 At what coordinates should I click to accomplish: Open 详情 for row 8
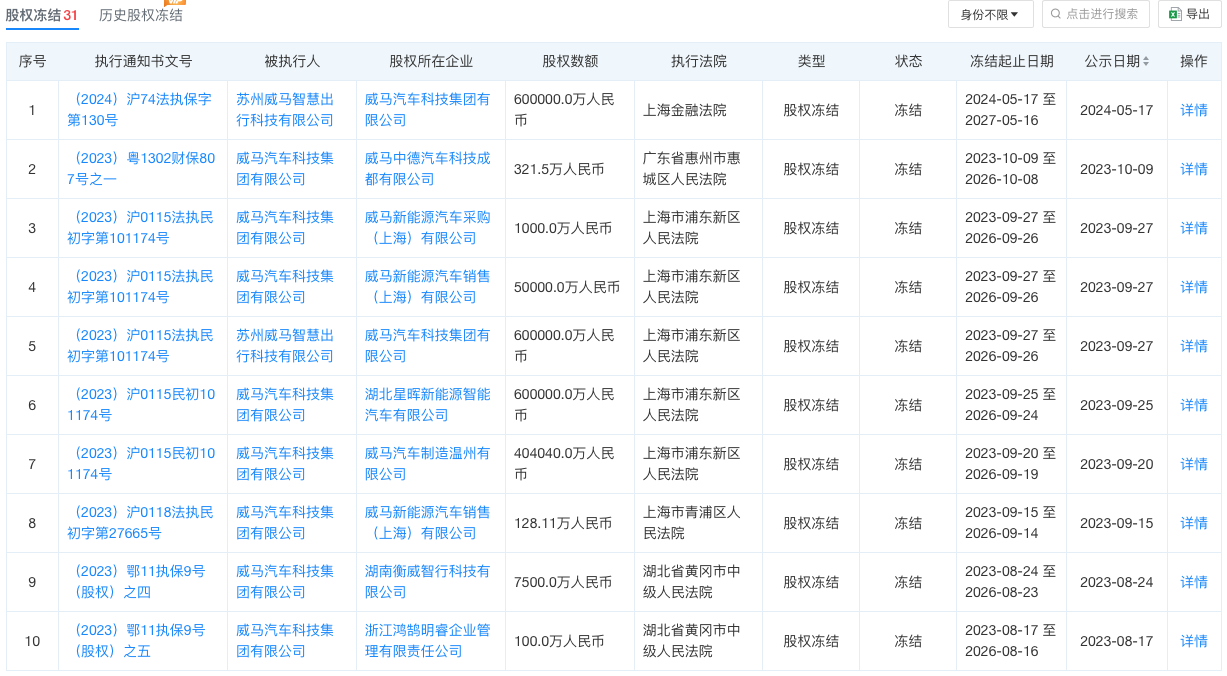1194,523
